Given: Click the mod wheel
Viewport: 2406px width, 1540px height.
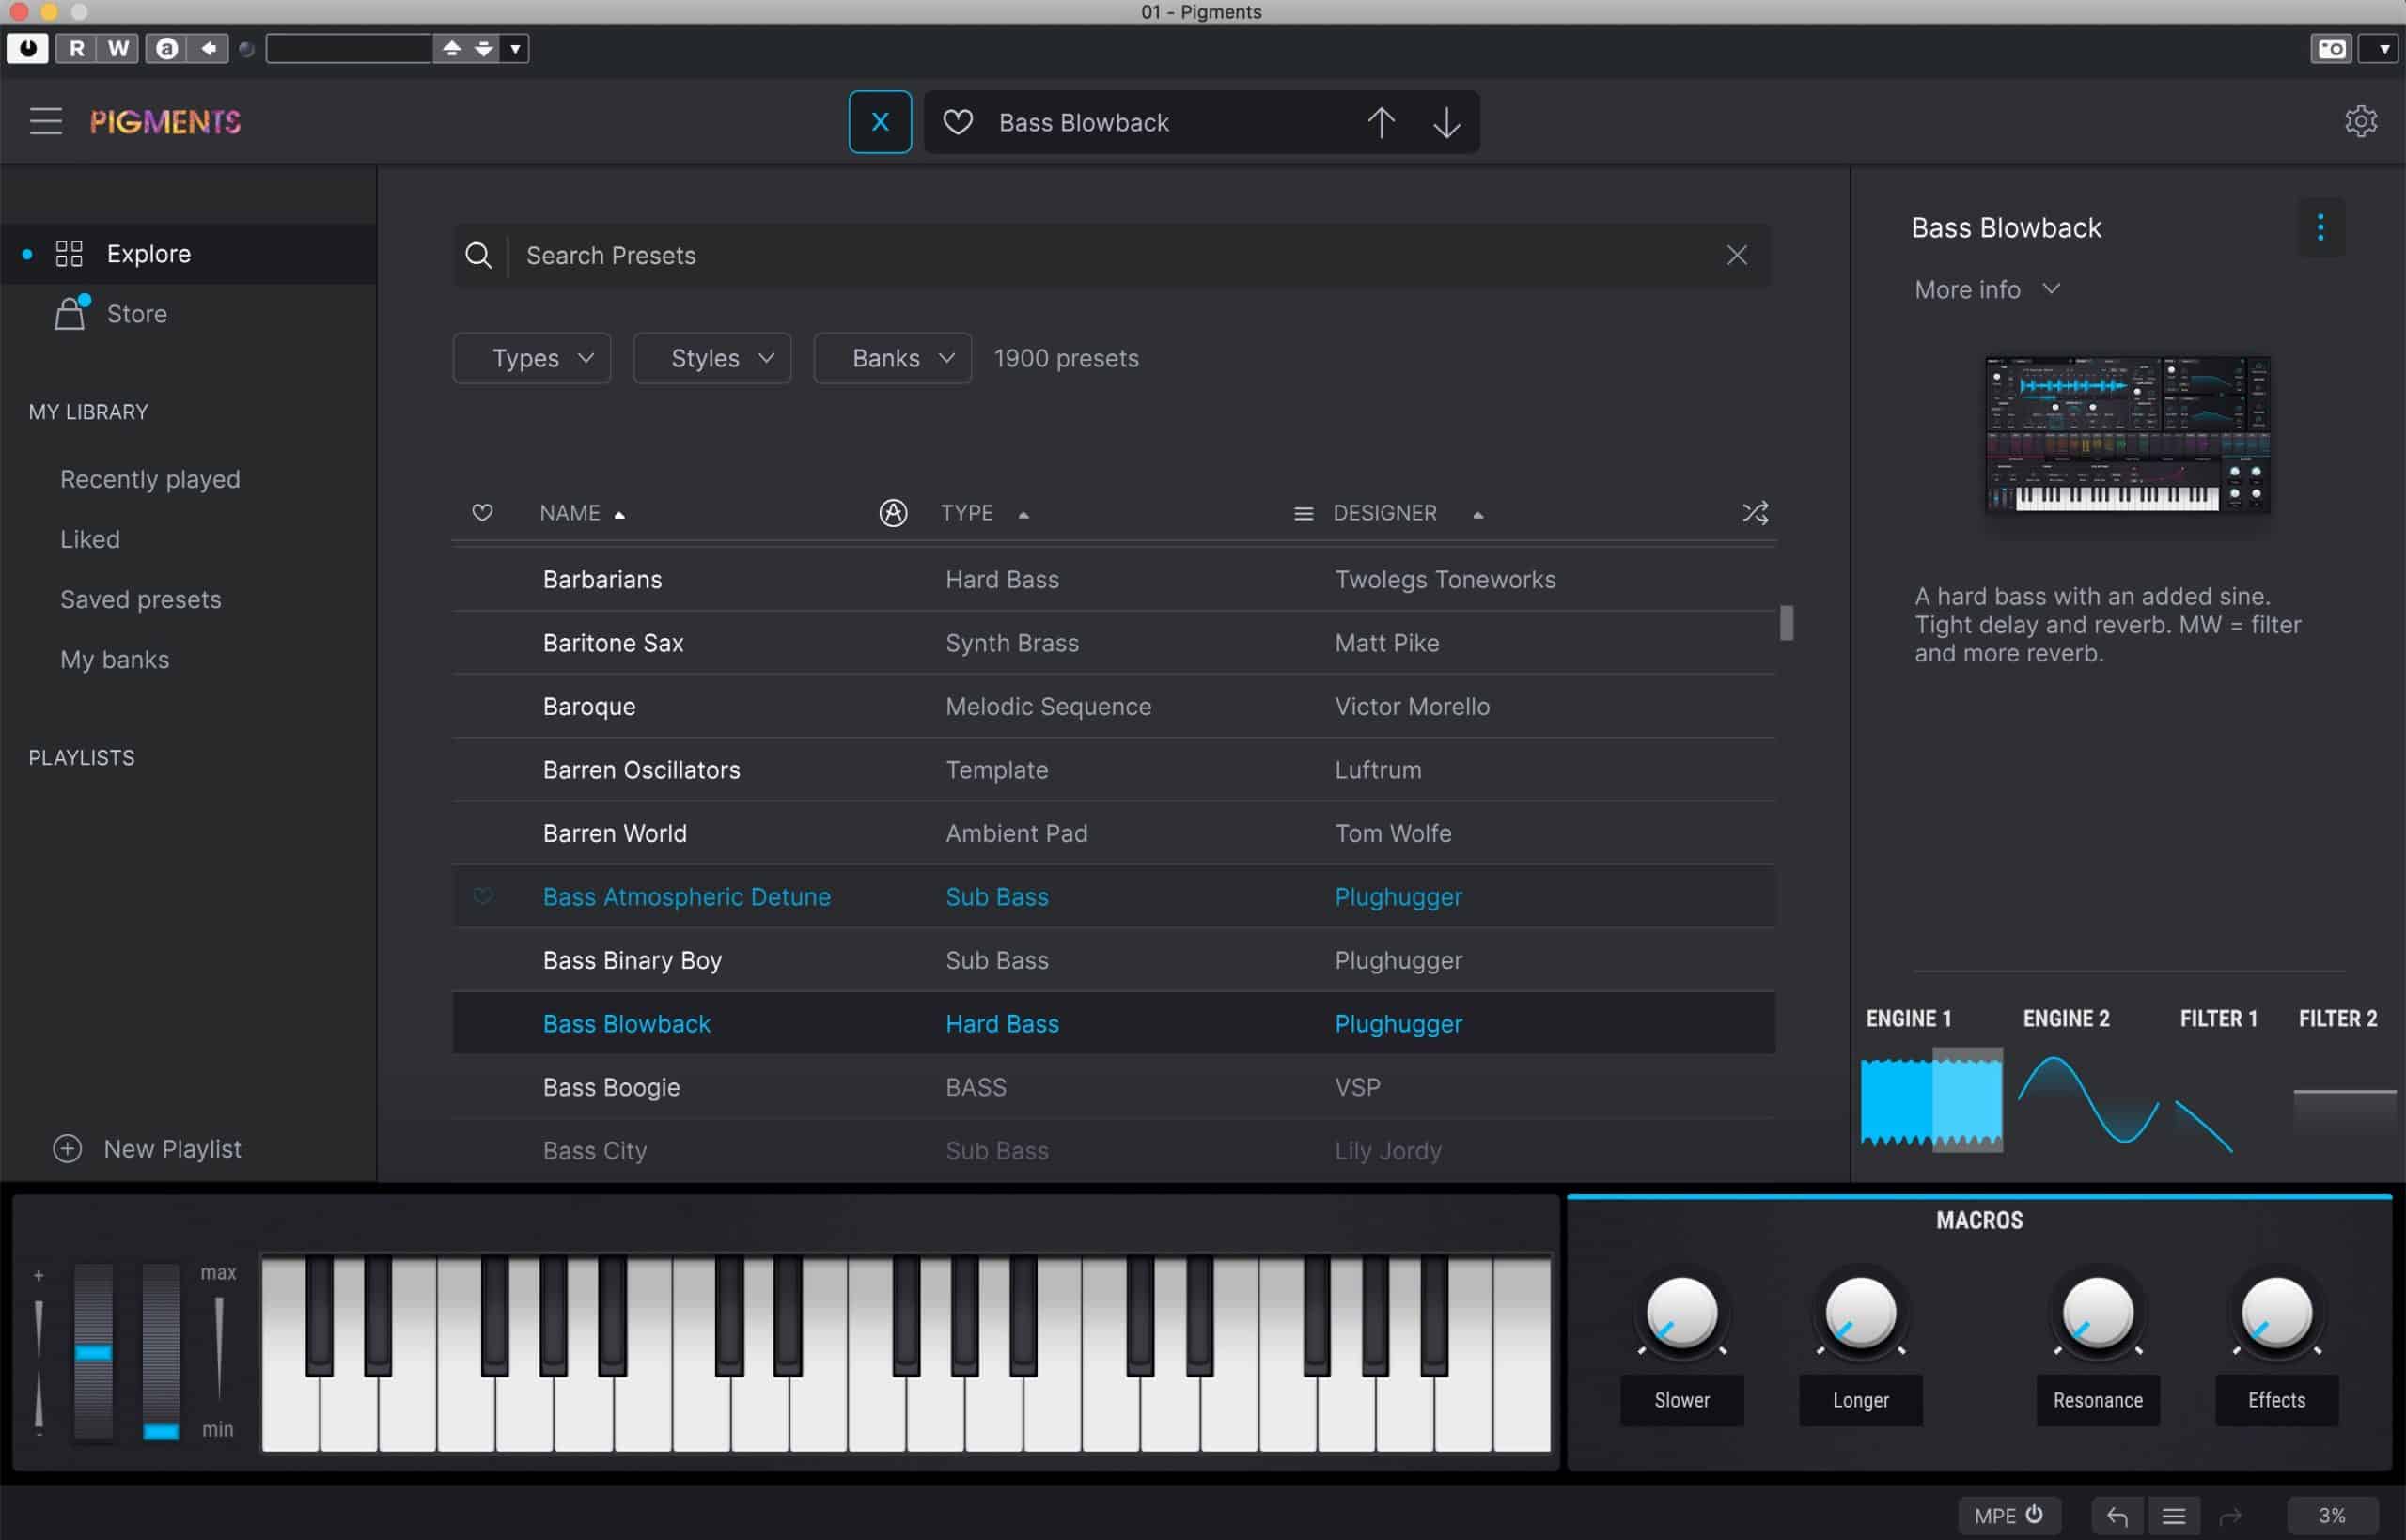Looking at the screenshot, I should [x=160, y=1351].
